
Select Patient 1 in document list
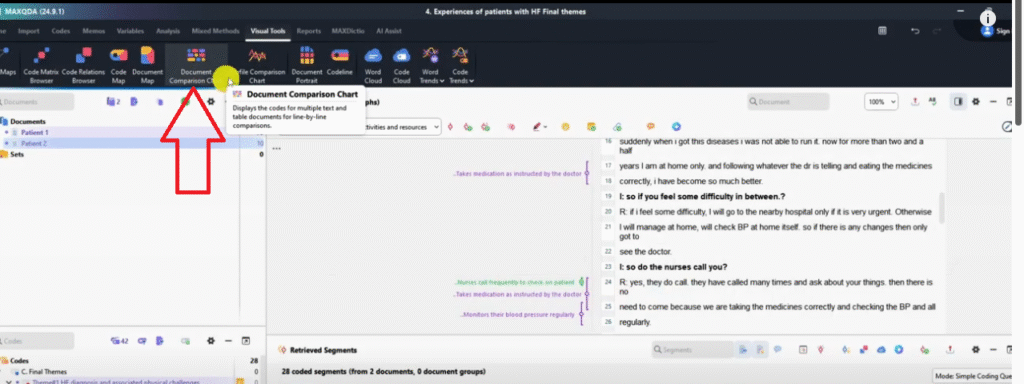tap(34, 133)
